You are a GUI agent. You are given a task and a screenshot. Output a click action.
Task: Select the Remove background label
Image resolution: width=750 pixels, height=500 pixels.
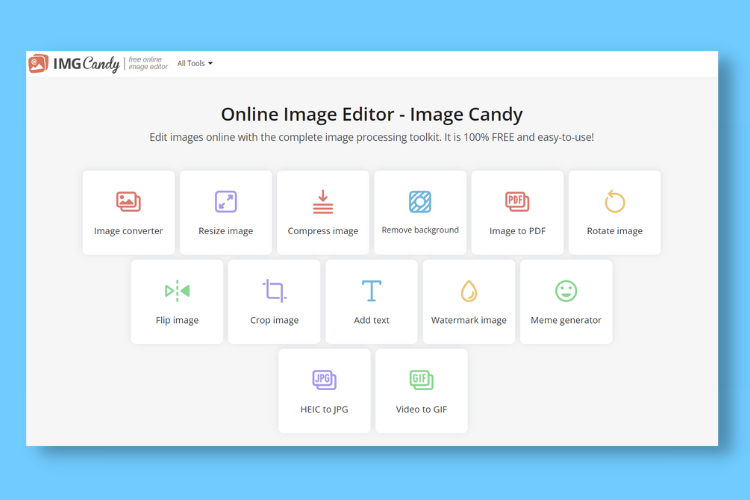[x=420, y=230]
